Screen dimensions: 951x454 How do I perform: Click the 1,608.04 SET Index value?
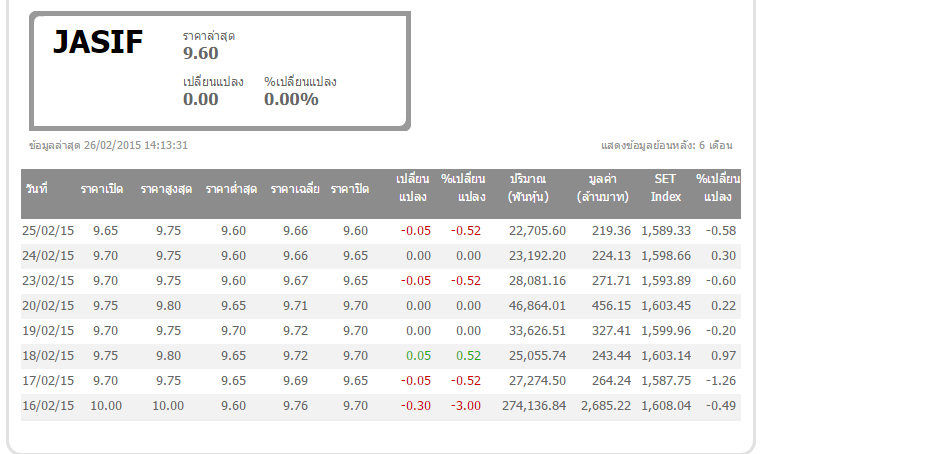(666, 406)
